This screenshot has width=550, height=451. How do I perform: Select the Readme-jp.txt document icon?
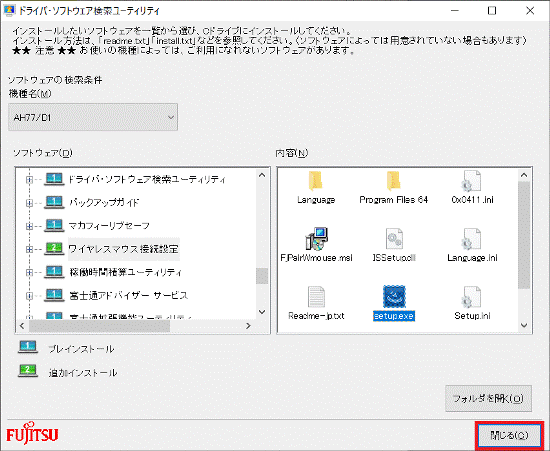316,297
